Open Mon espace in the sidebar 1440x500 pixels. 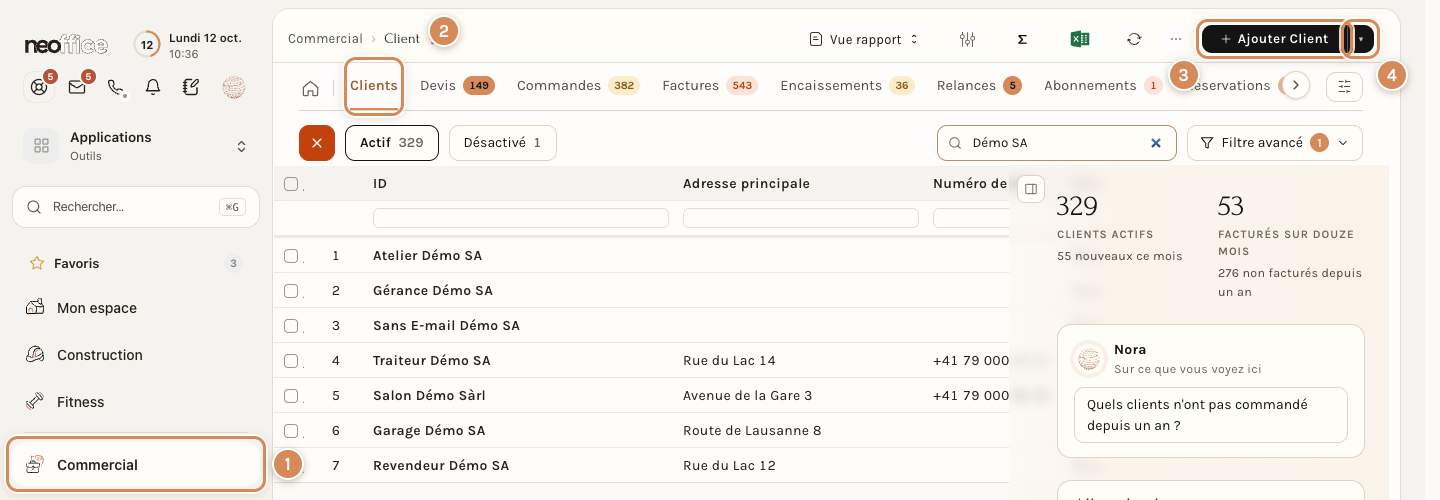(x=136, y=308)
